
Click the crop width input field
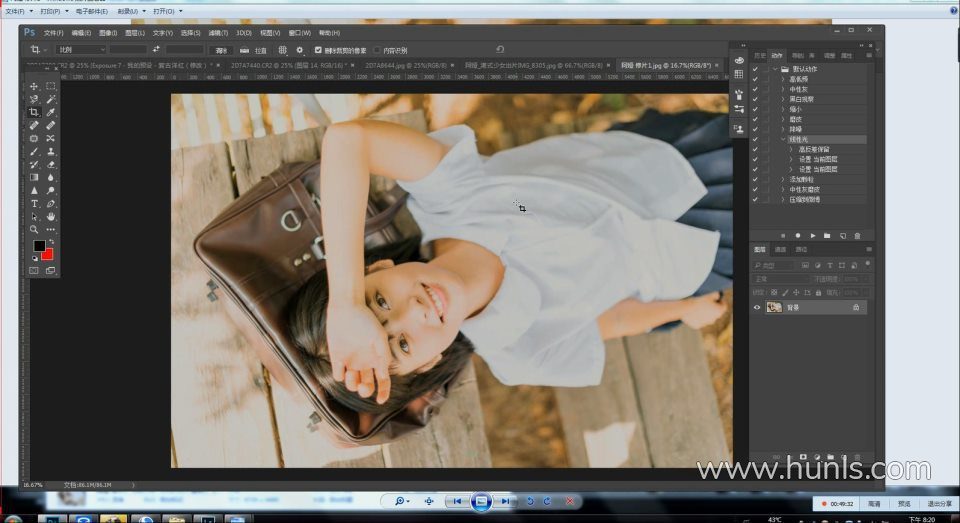point(128,50)
